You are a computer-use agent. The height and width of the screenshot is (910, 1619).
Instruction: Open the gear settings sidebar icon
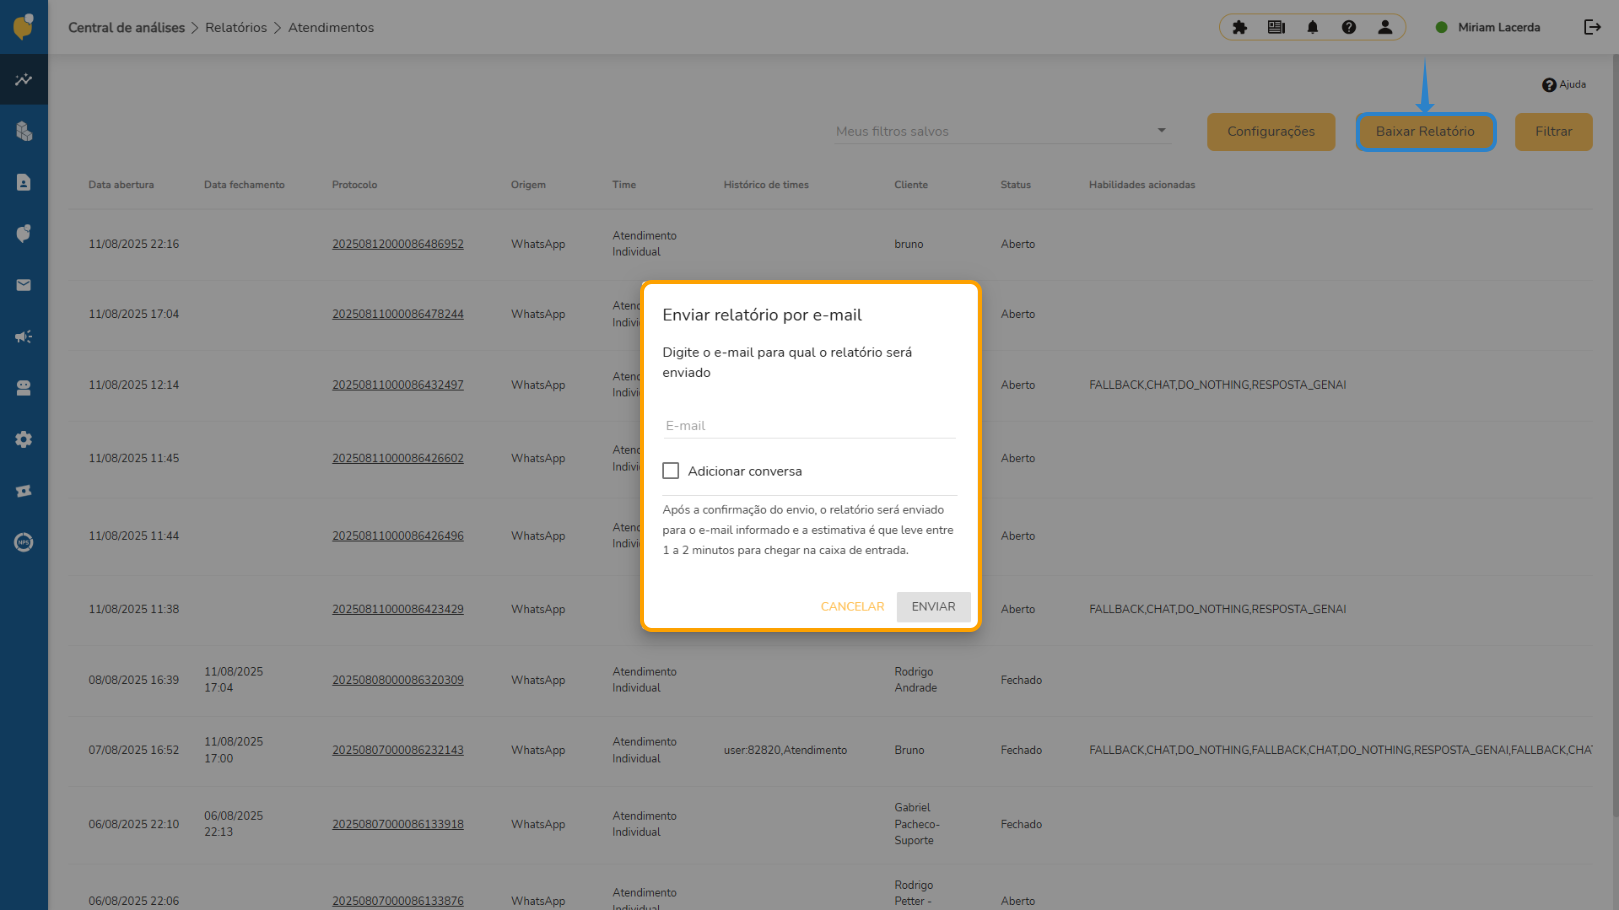[x=23, y=439]
